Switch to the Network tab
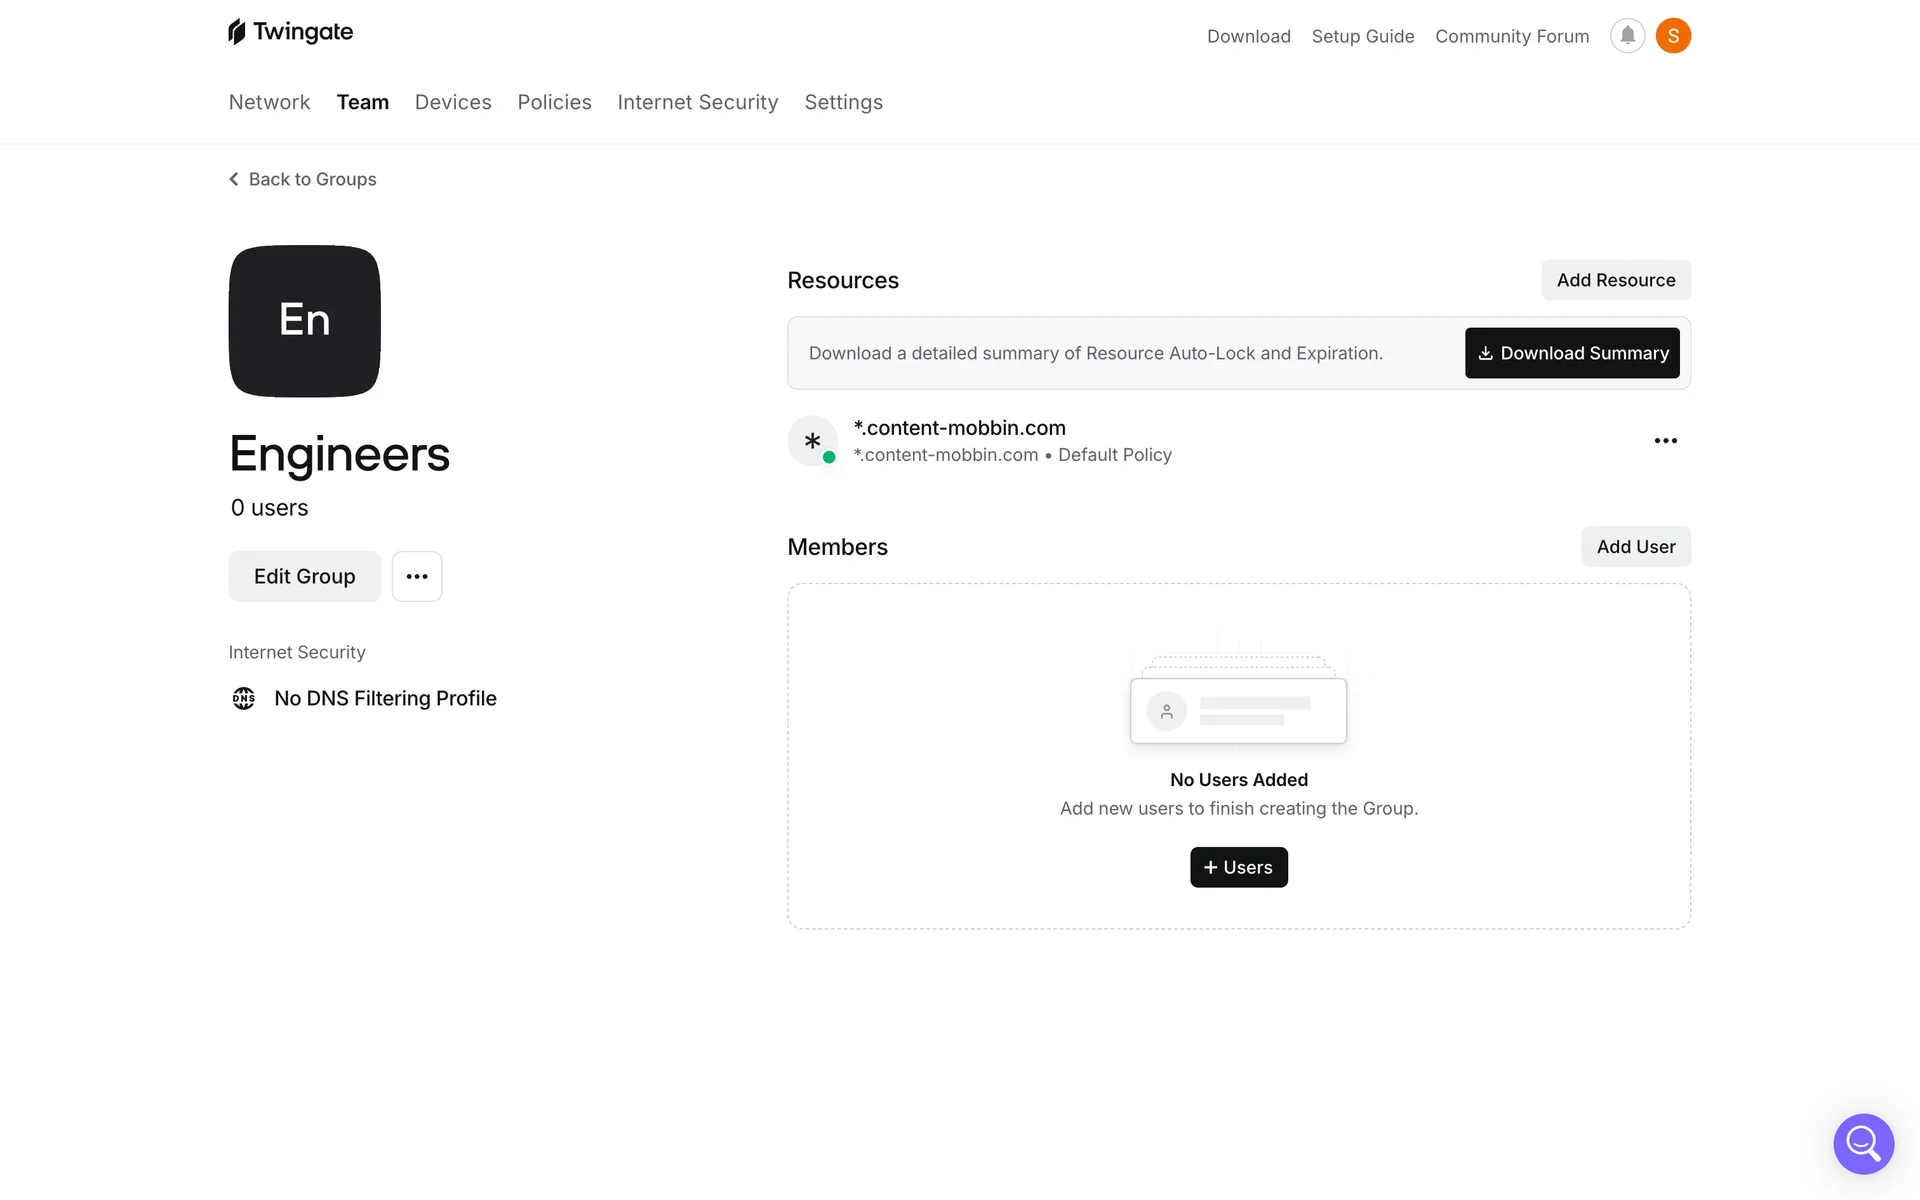Viewport: 1920px width, 1200px height. [x=269, y=102]
